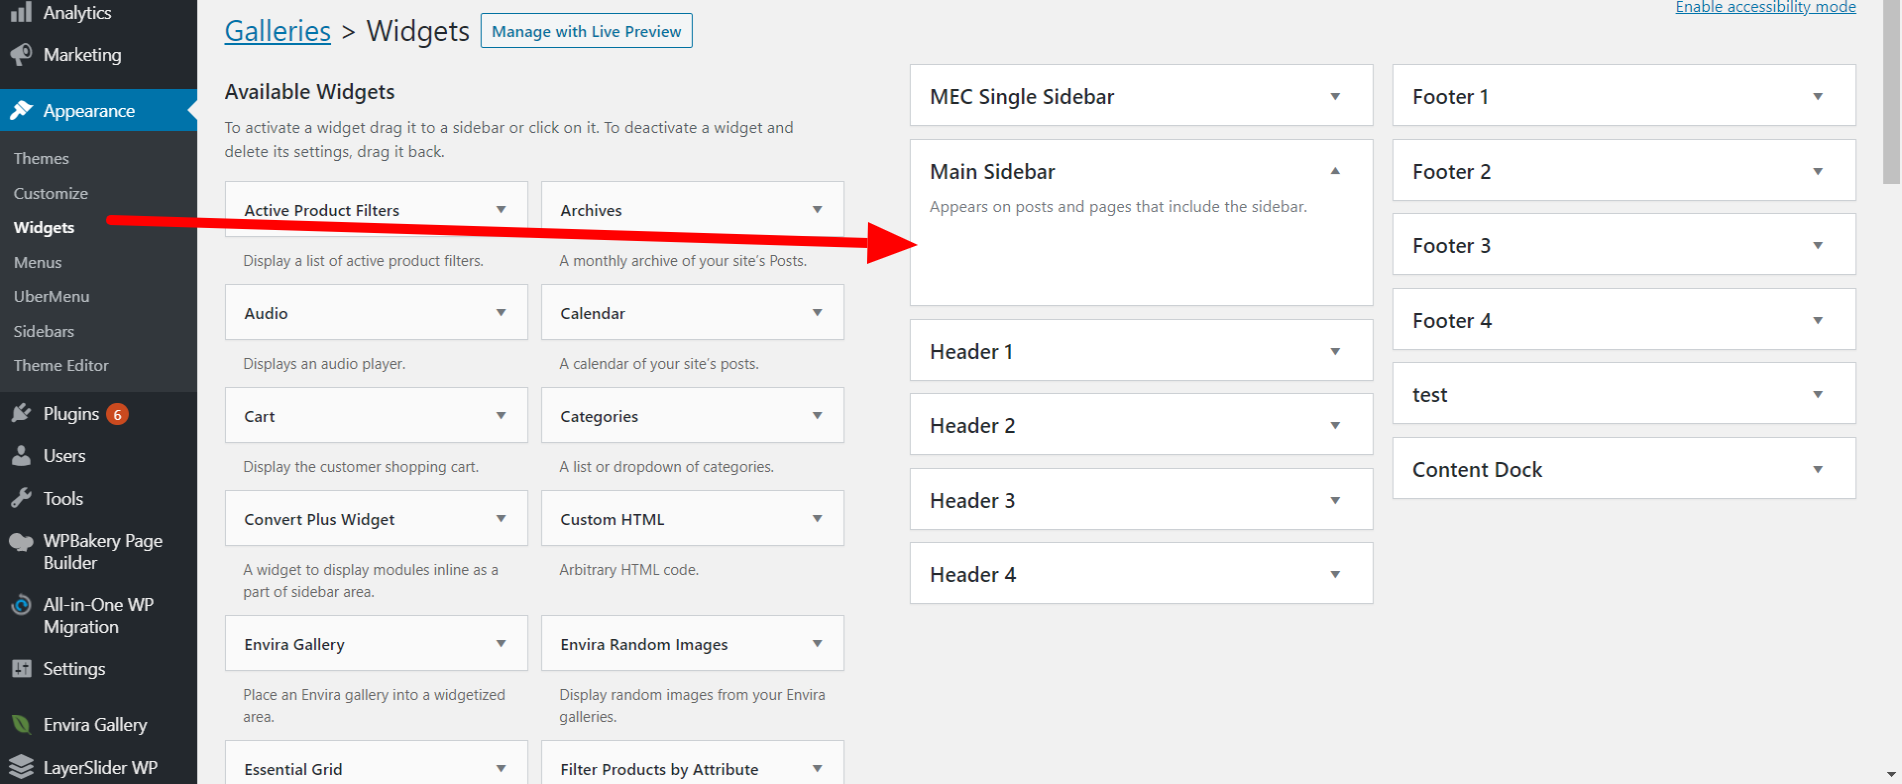Screen dimensions: 1902x784
Task: Open the Sidebars submenu item
Action: [44, 331]
